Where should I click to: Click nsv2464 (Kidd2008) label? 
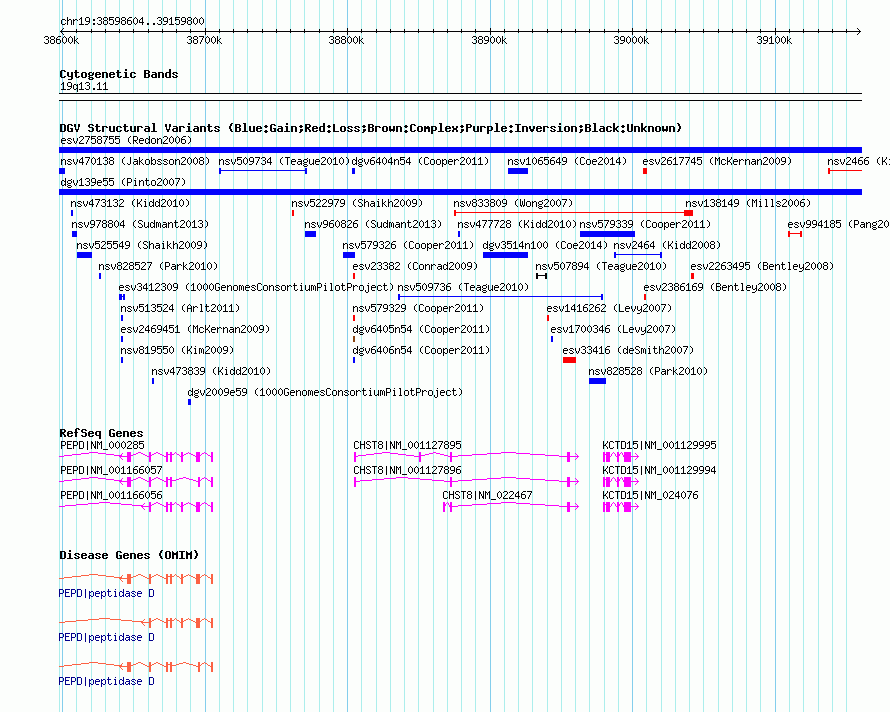(x=667, y=245)
